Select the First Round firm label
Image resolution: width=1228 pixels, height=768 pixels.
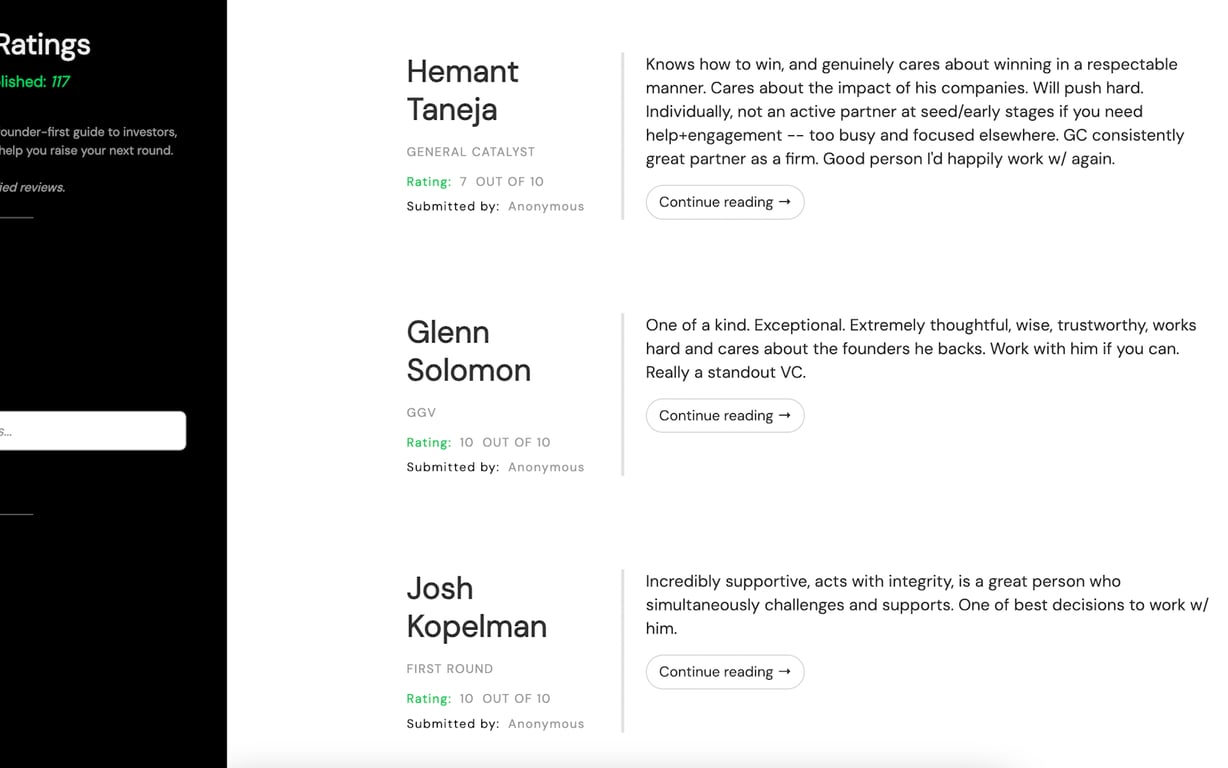[449, 668]
